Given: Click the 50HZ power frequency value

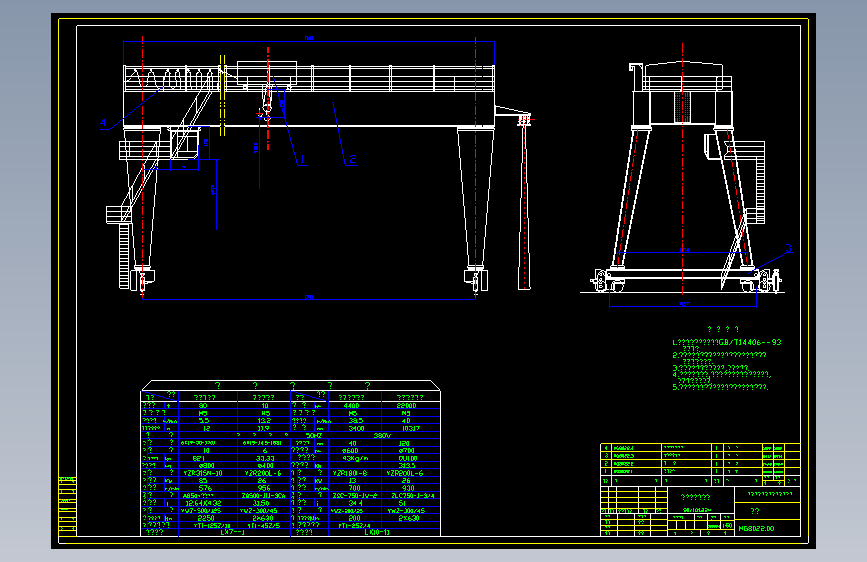Looking at the screenshot, I should tap(314, 435).
